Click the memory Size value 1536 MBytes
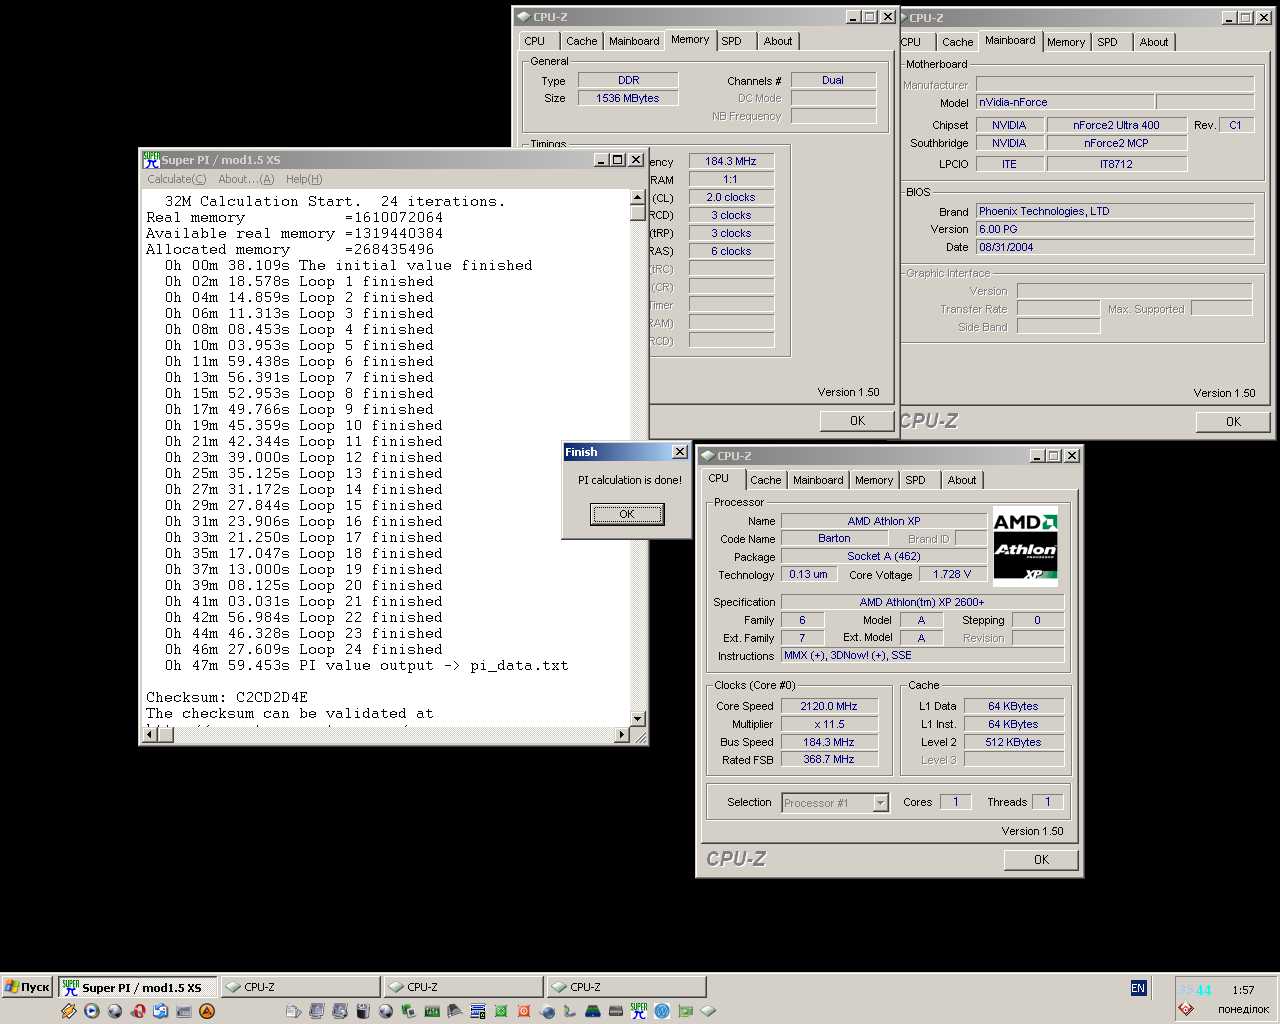Screen dimensions: 1280x1024 pos(627,98)
